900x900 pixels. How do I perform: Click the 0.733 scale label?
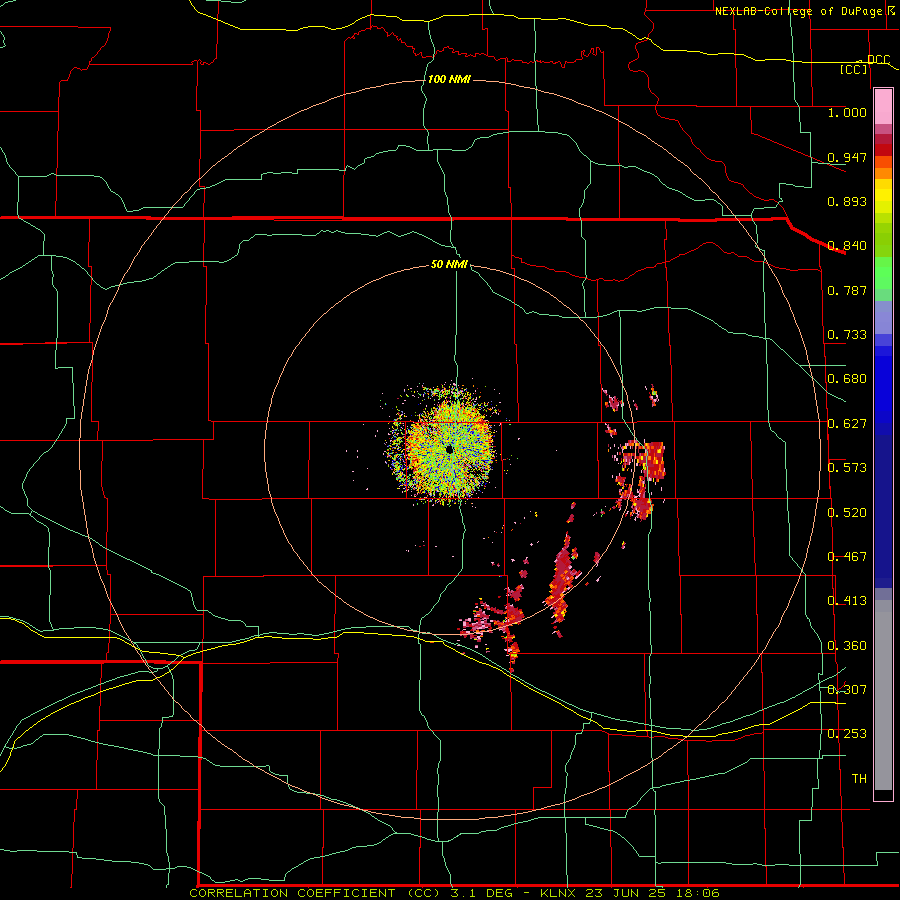pyautogui.click(x=847, y=334)
